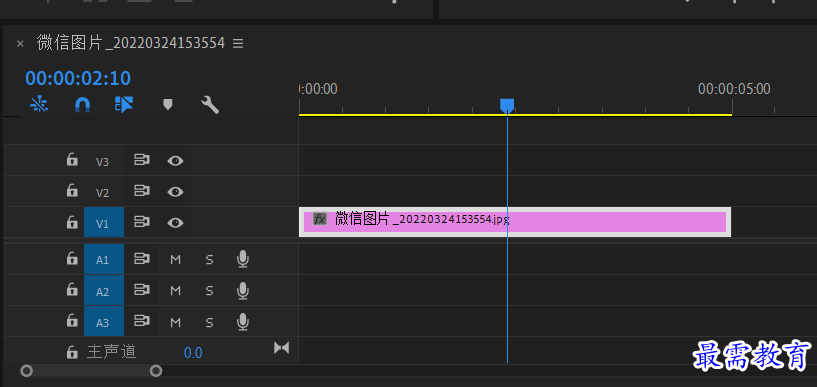This screenshot has height=387, width=817.
Task: Solo track A2
Action: point(209,291)
